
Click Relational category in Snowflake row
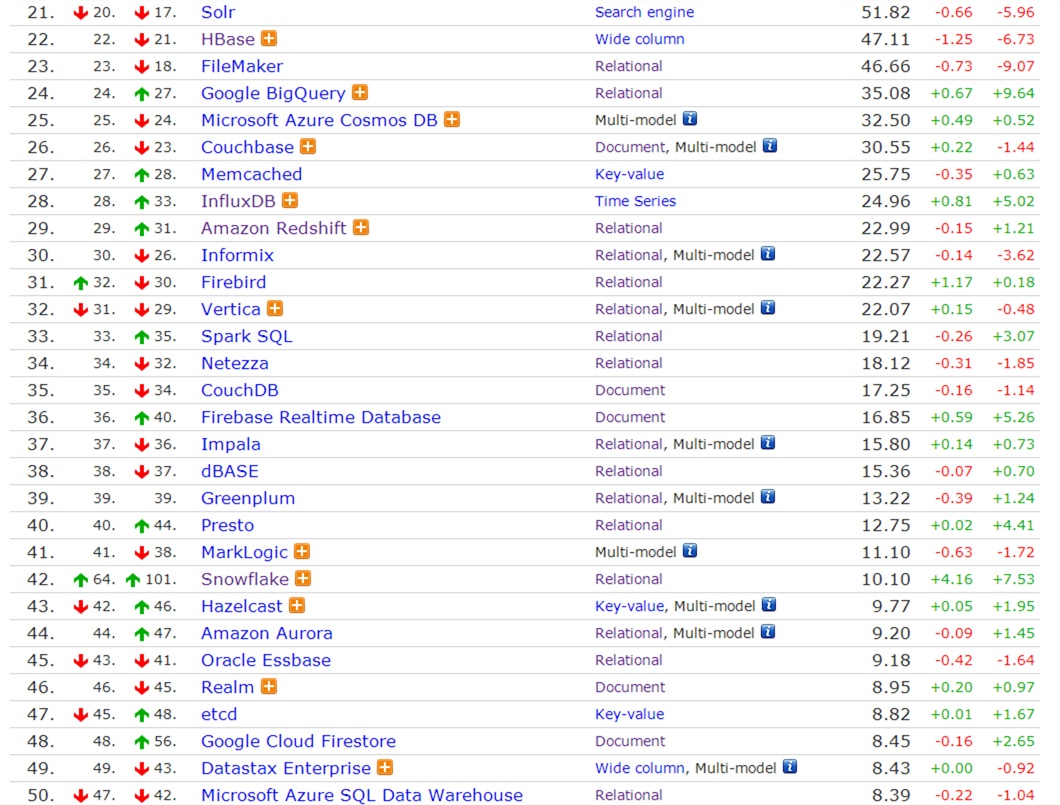coord(629,579)
